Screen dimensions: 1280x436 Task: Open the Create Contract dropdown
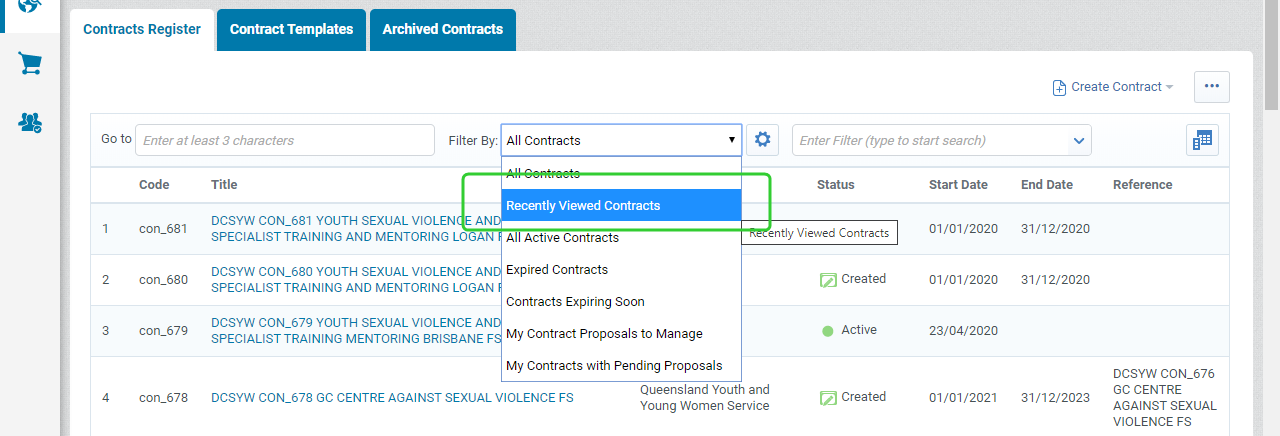(x=1113, y=87)
